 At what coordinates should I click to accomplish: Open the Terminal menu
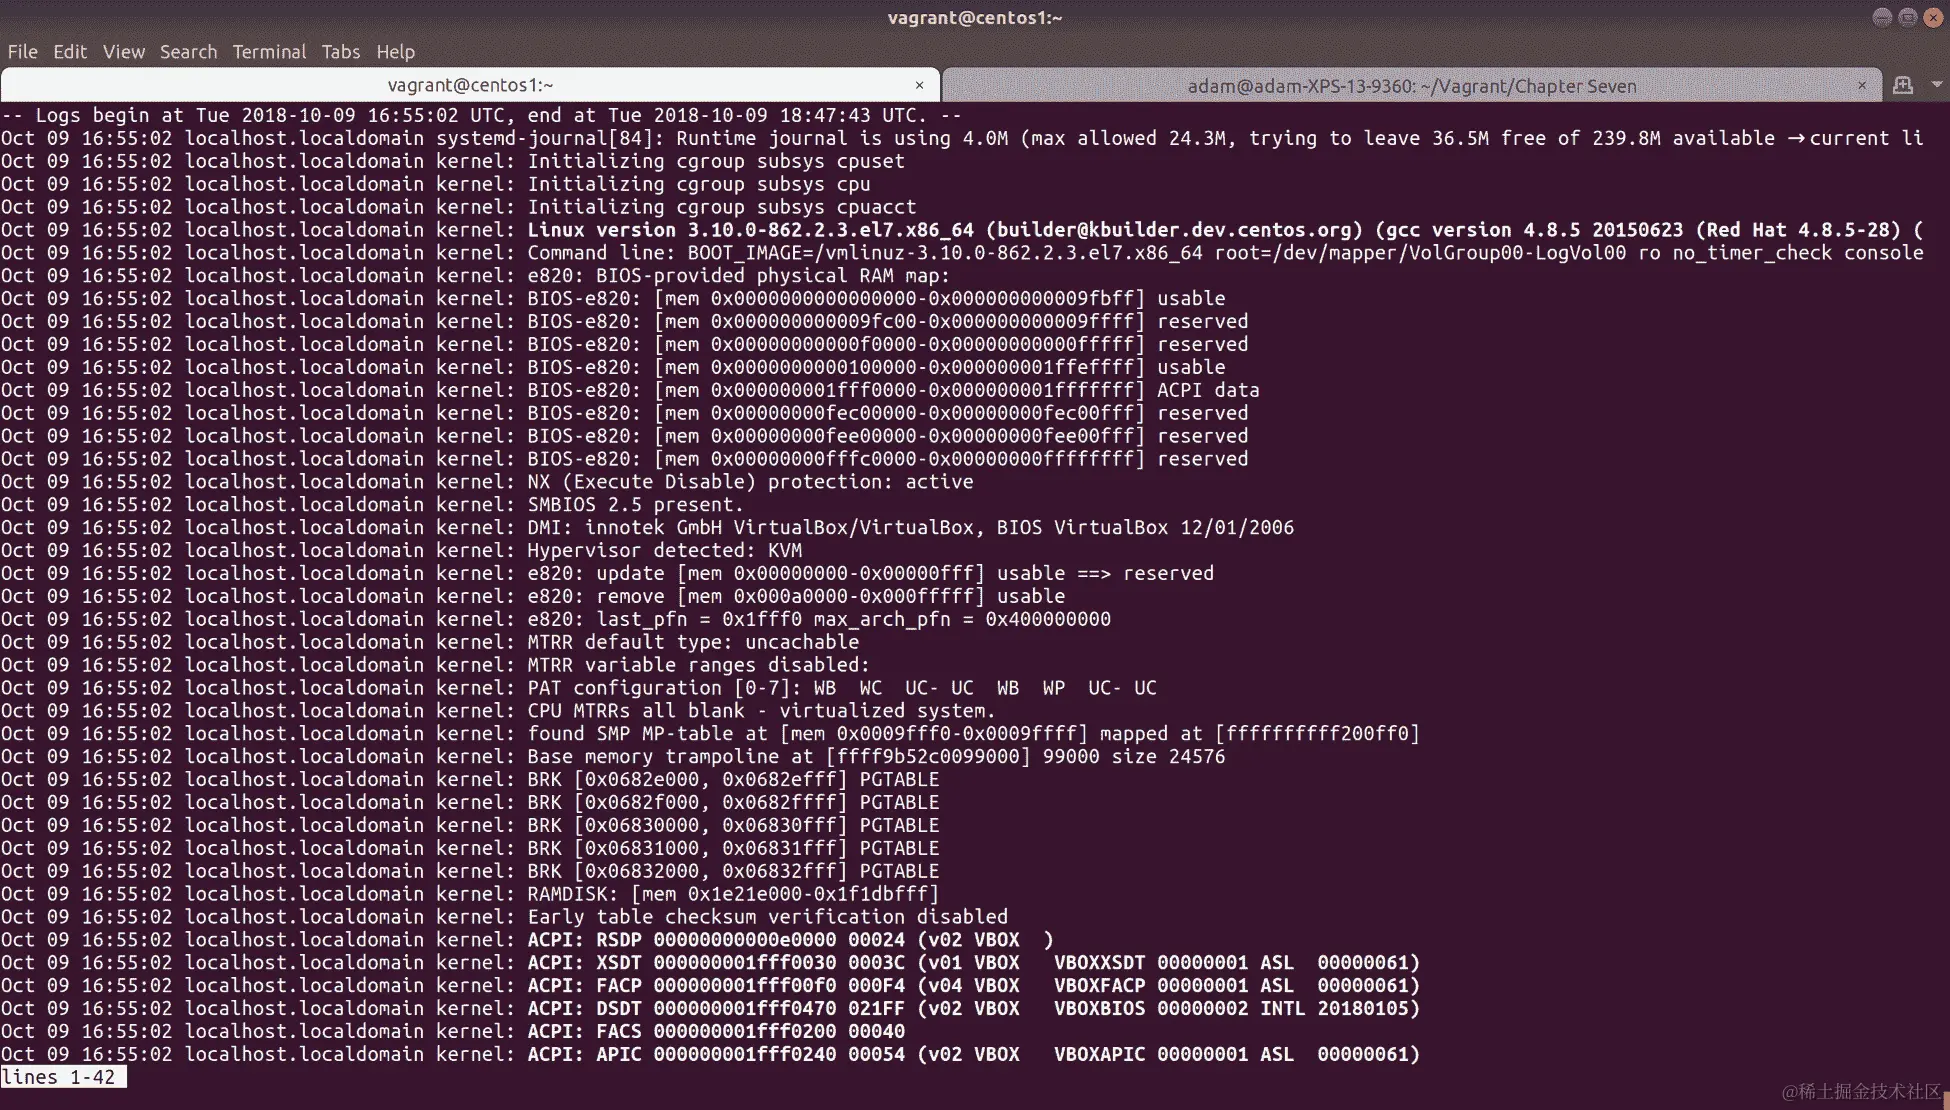tap(269, 52)
